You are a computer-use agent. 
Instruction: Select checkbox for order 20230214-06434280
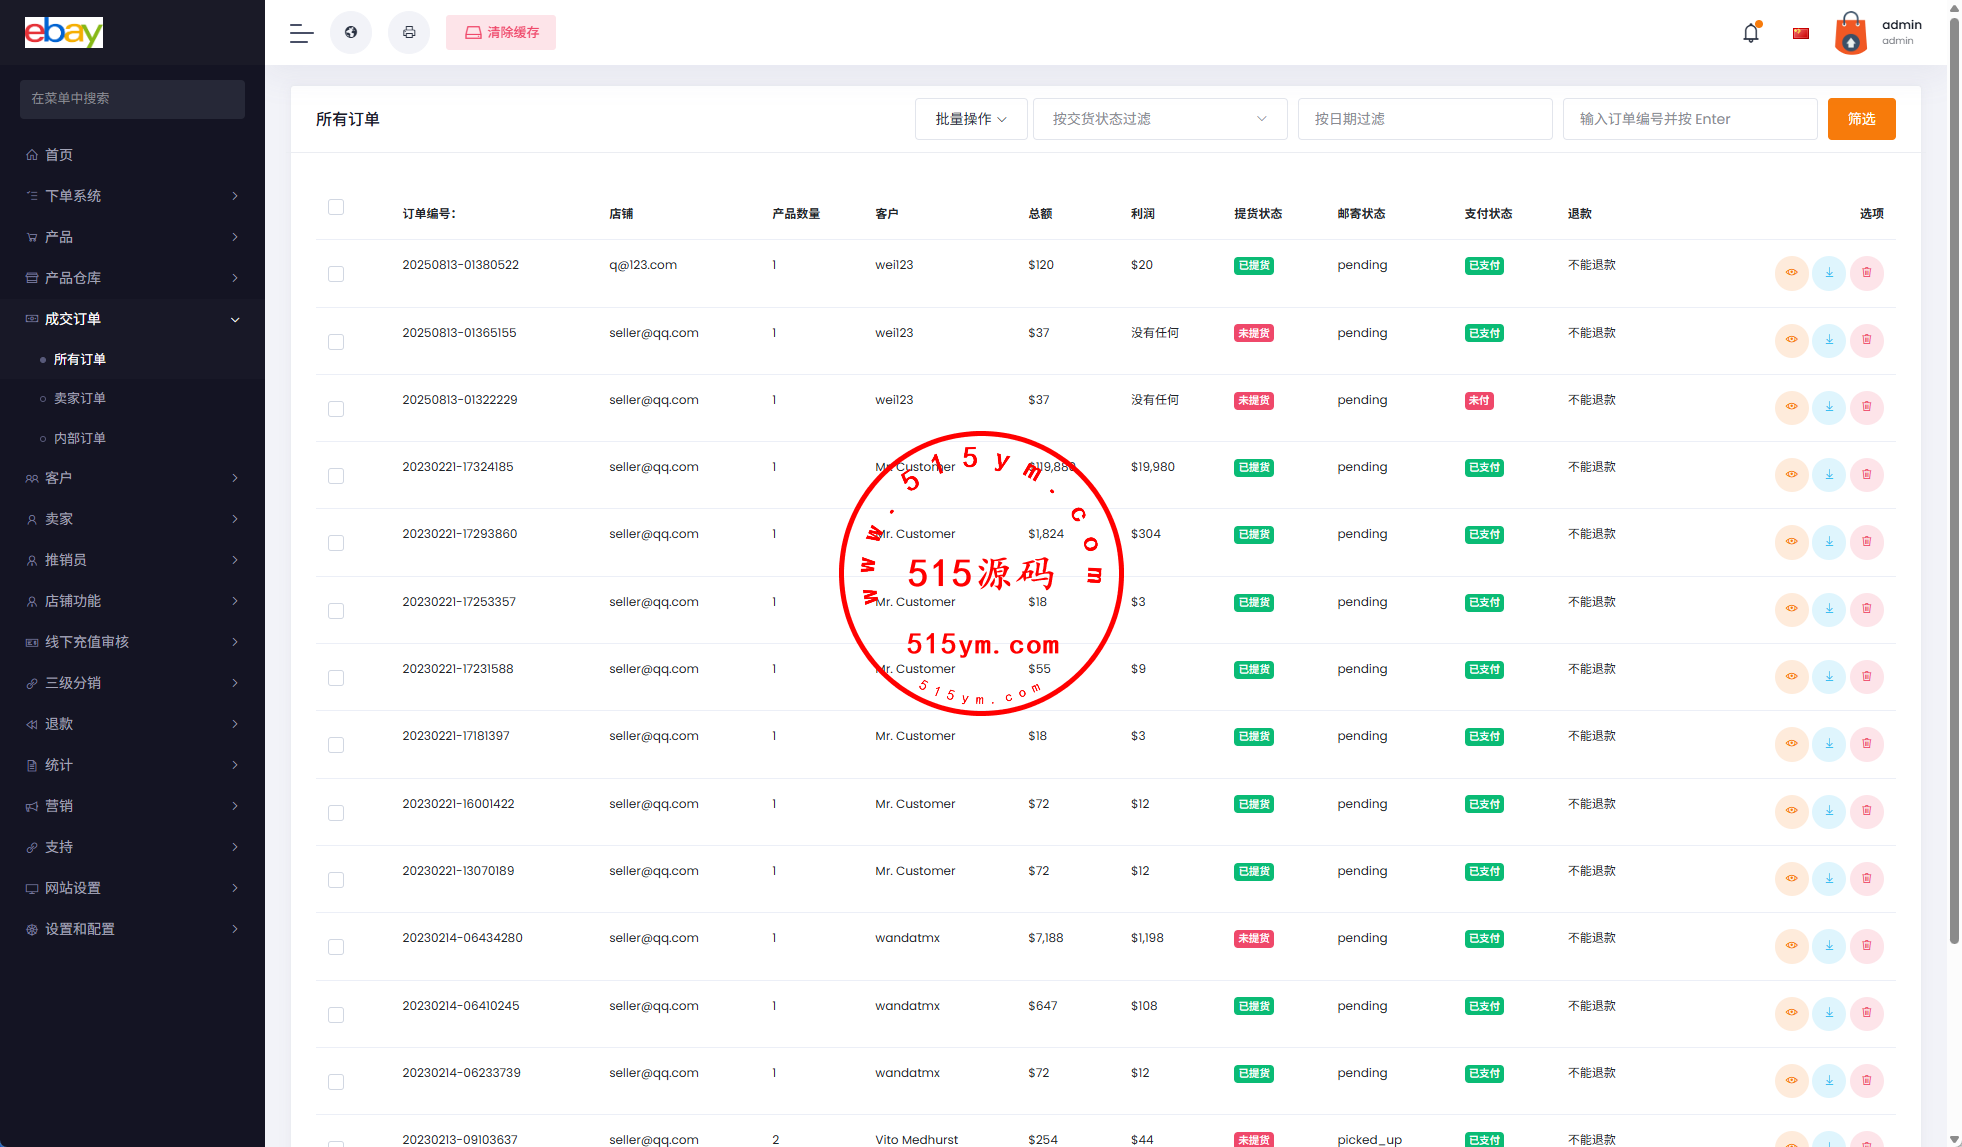point(336,947)
